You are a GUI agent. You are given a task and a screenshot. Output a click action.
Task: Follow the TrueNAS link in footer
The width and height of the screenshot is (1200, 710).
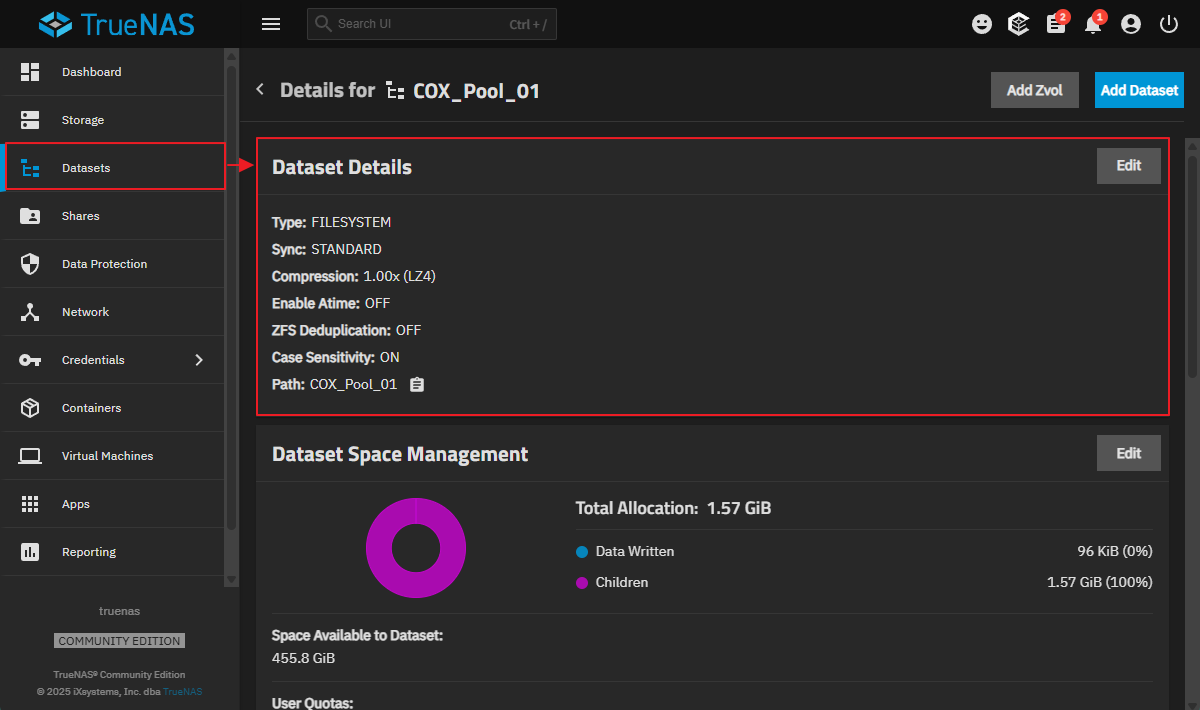[183, 692]
